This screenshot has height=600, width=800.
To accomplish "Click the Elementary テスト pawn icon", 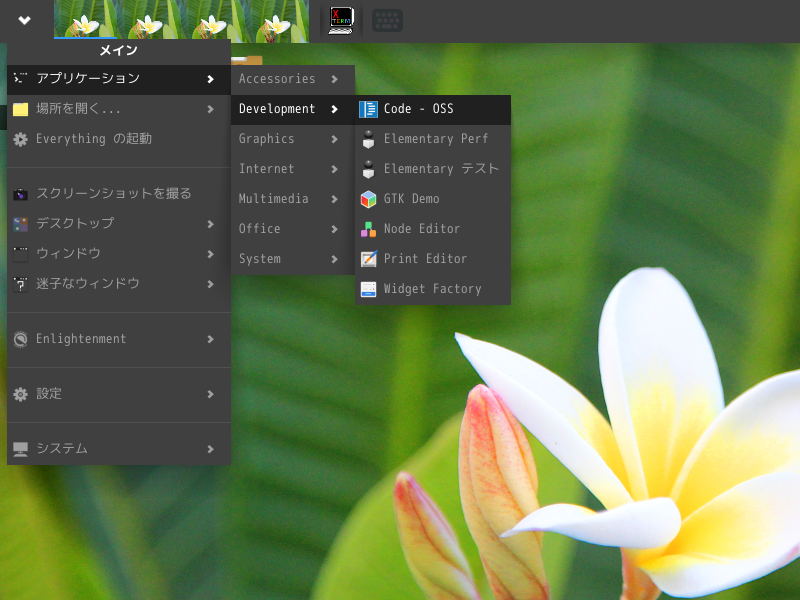I will pos(368,169).
